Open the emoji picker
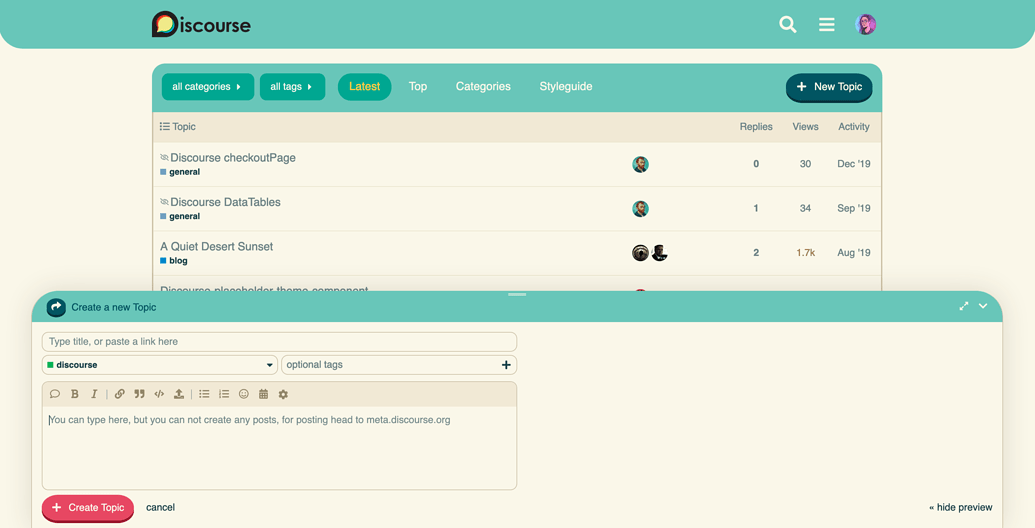Viewport: 1035px width, 528px height. click(243, 394)
